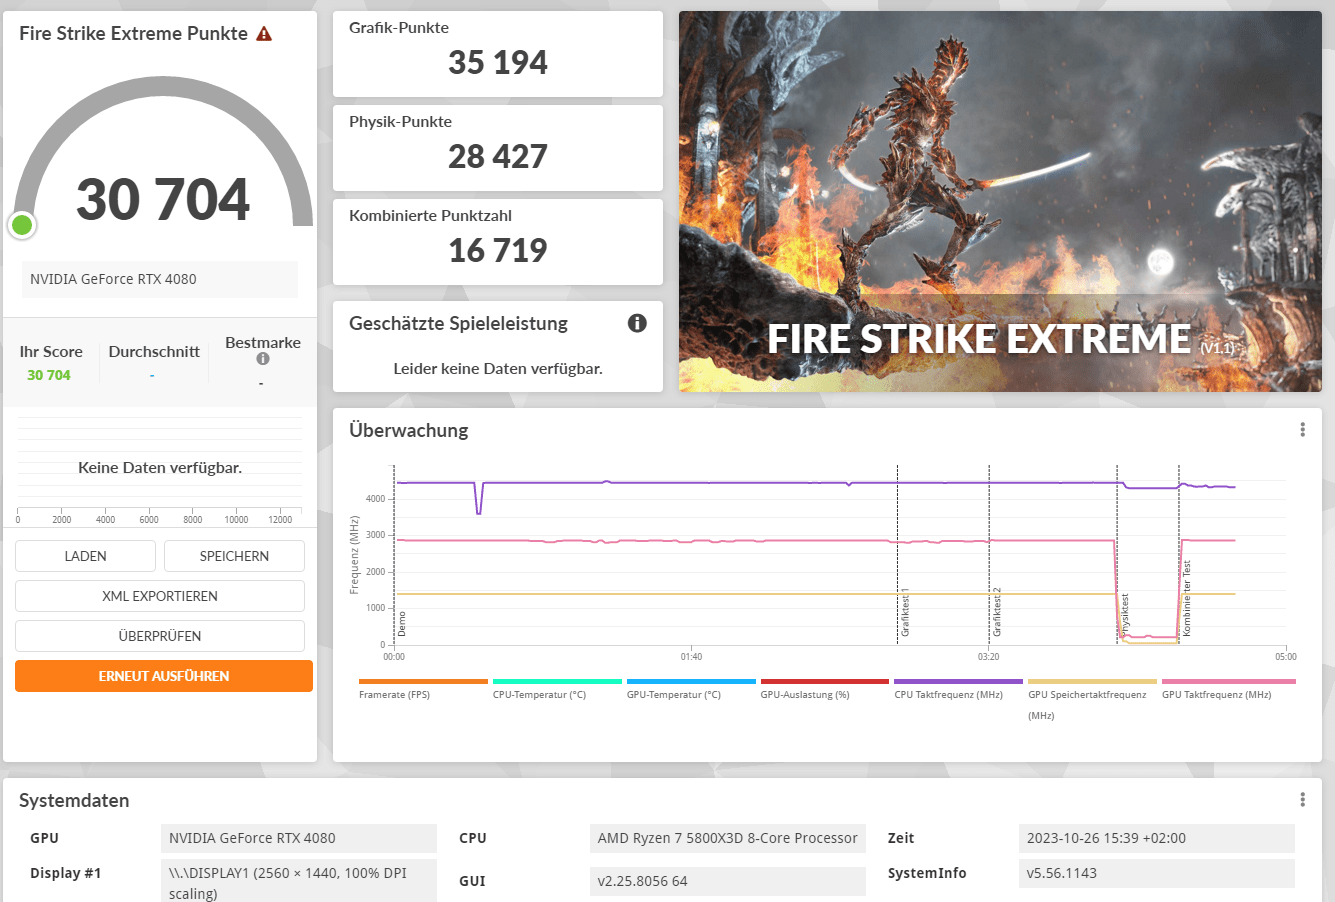This screenshot has height=902, width=1335.
Task: Click the GPU value in Systemdaten
Action: pyautogui.click(x=299, y=838)
